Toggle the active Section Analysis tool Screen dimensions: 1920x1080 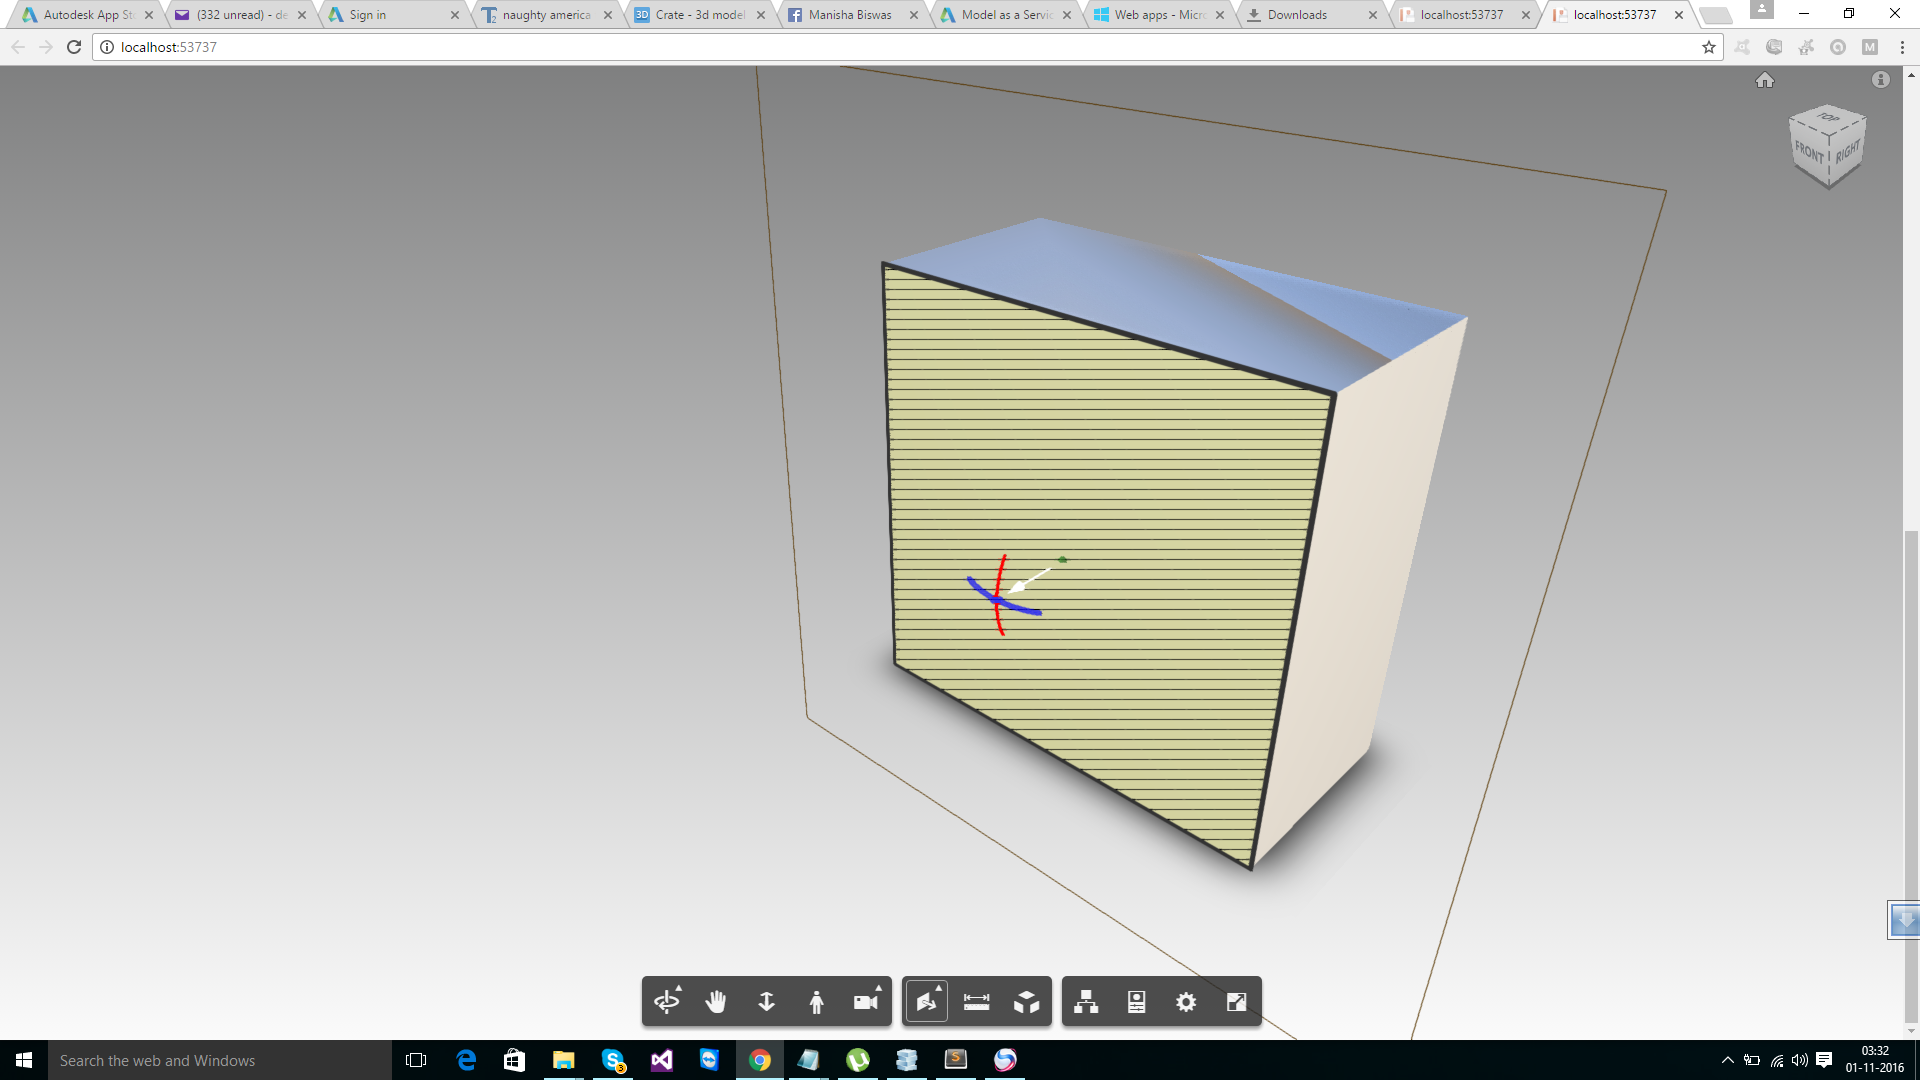(927, 1002)
